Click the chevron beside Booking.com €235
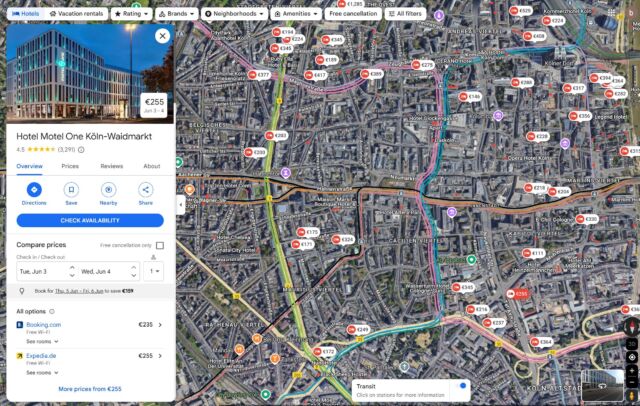This screenshot has width=640, height=406. [160, 325]
